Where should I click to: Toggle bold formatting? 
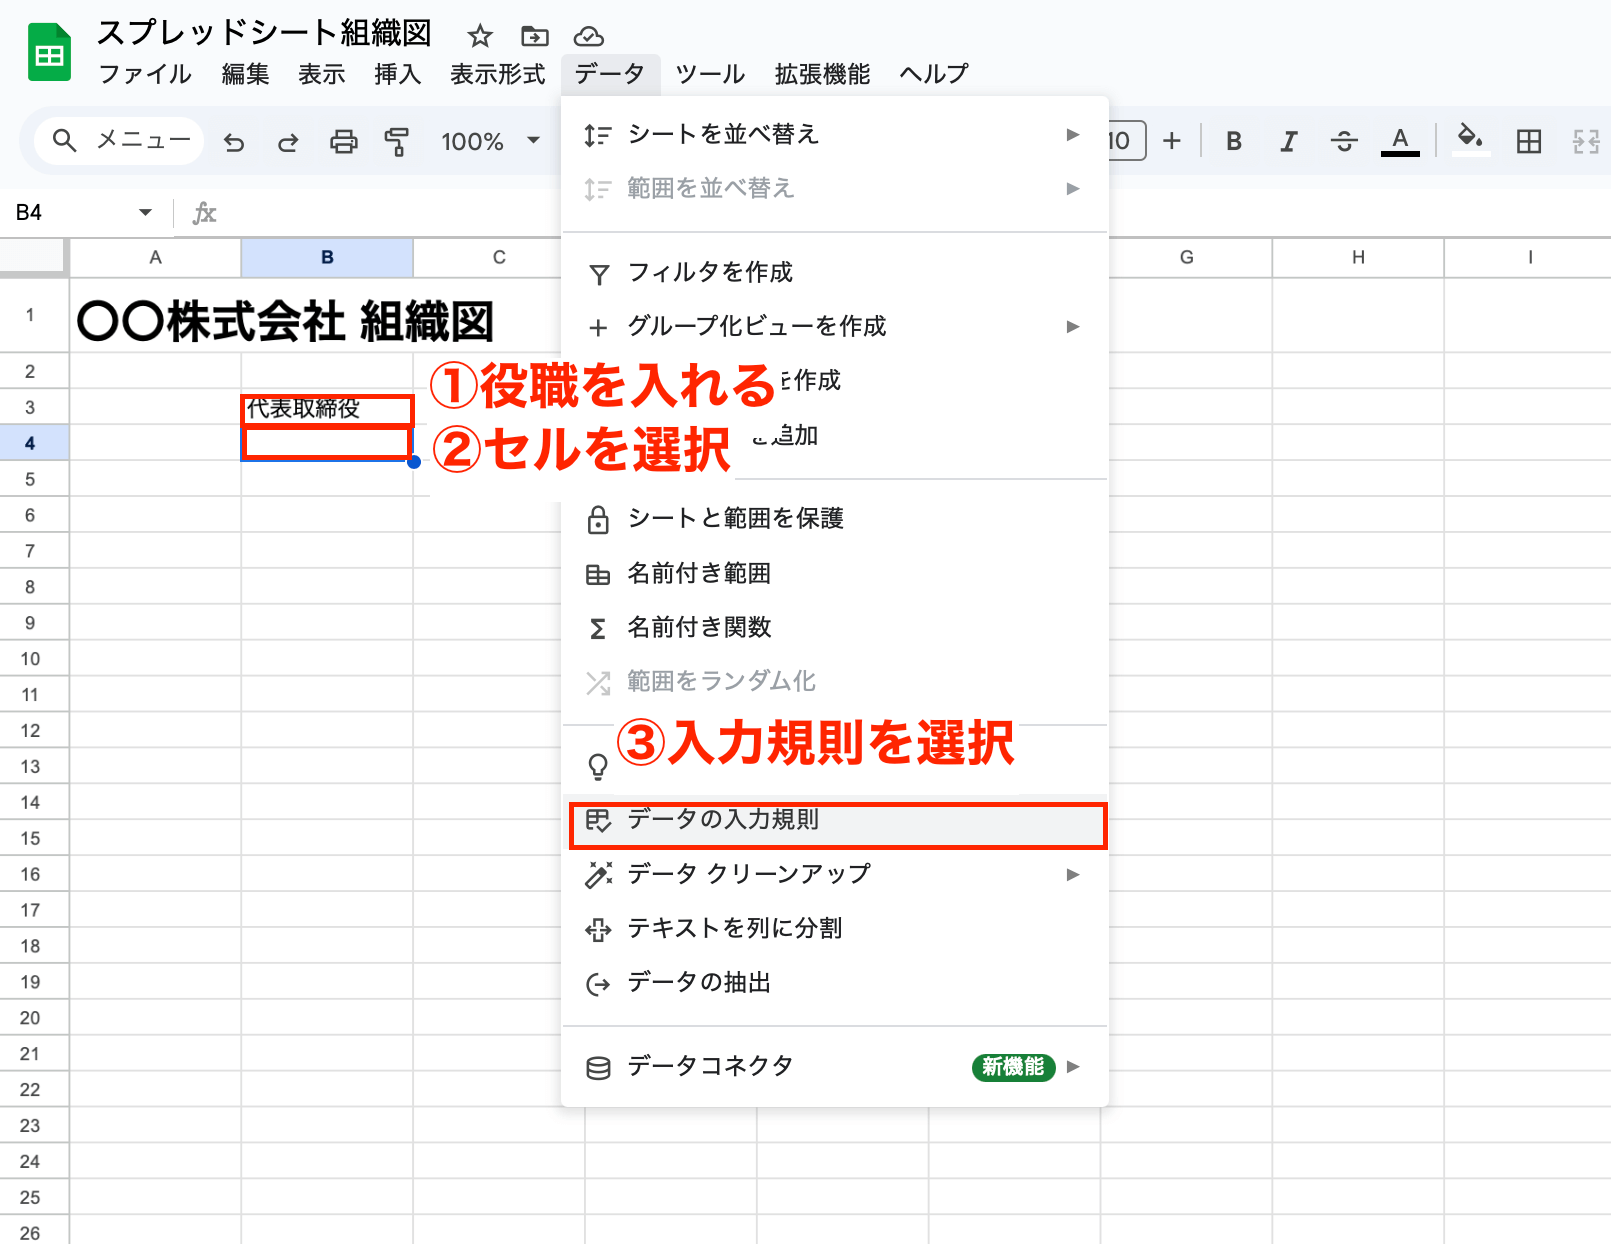[x=1233, y=141]
